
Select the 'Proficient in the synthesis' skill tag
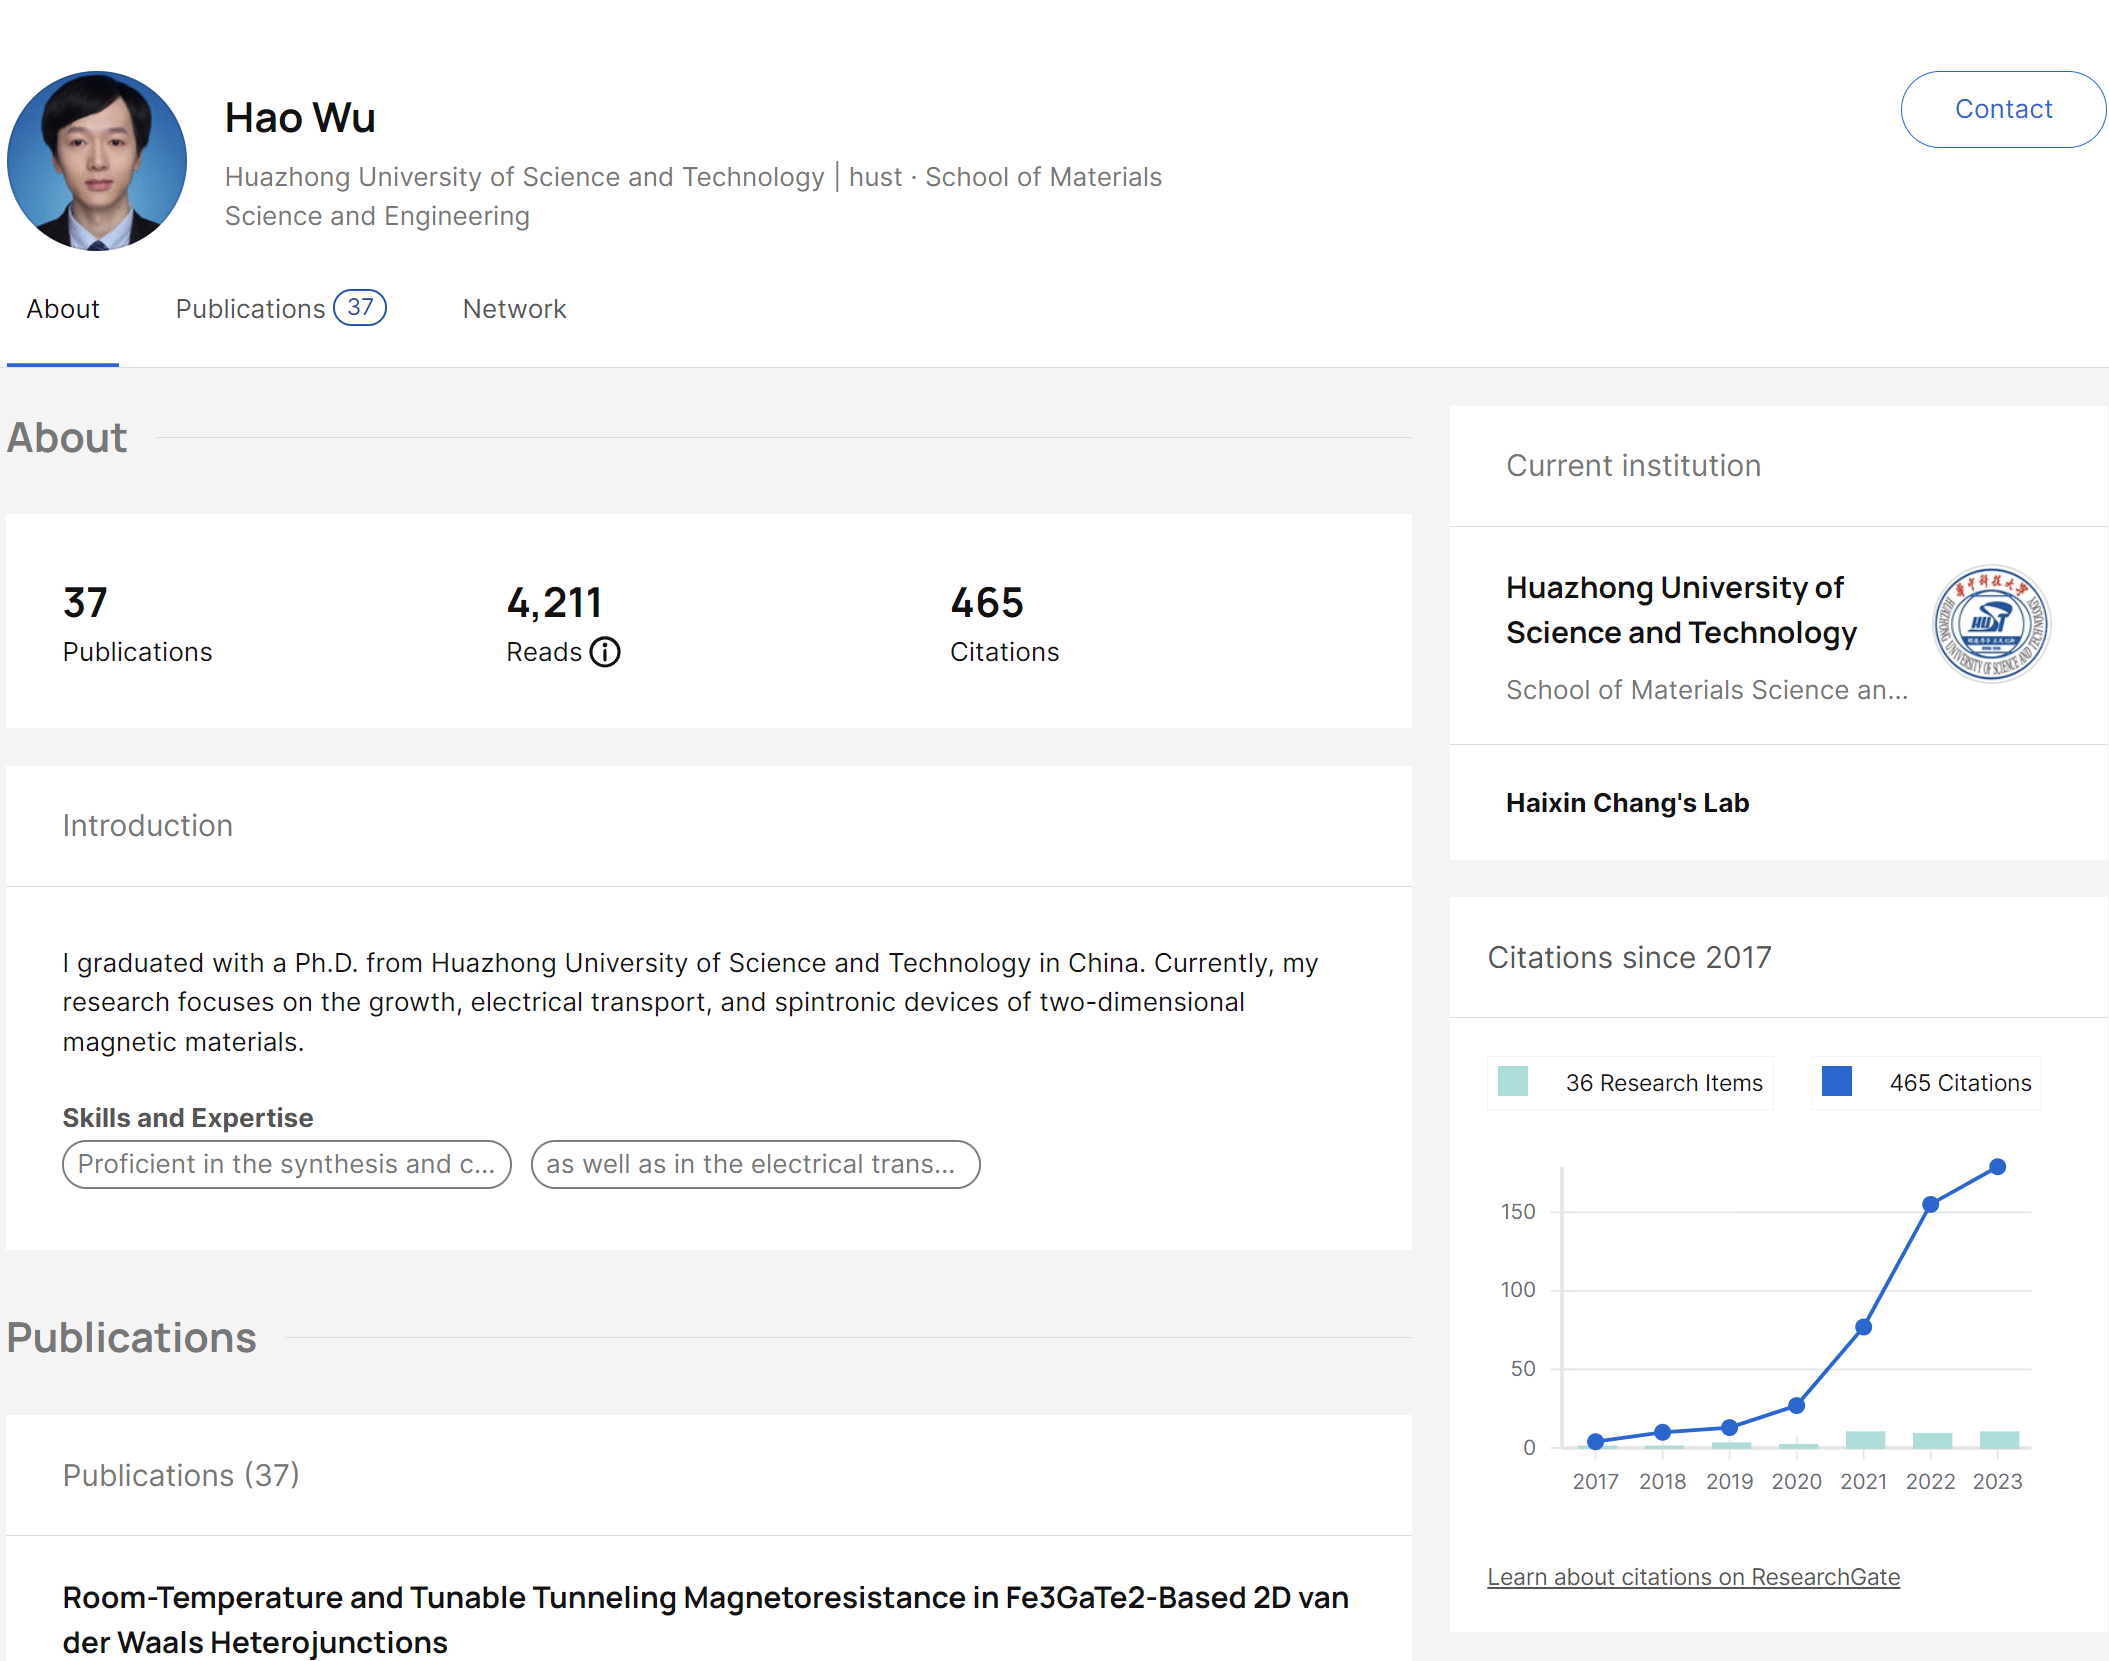point(287,1164)
